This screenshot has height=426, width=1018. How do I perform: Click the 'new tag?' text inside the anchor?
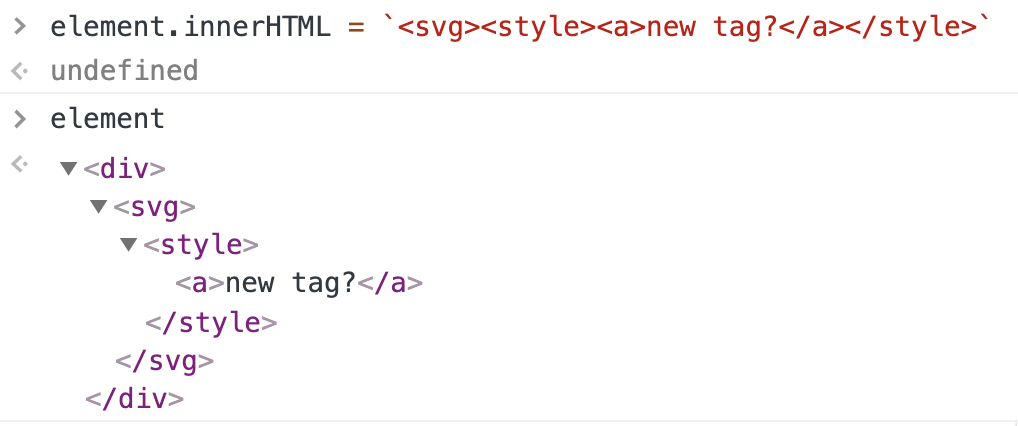coord(291,283)
